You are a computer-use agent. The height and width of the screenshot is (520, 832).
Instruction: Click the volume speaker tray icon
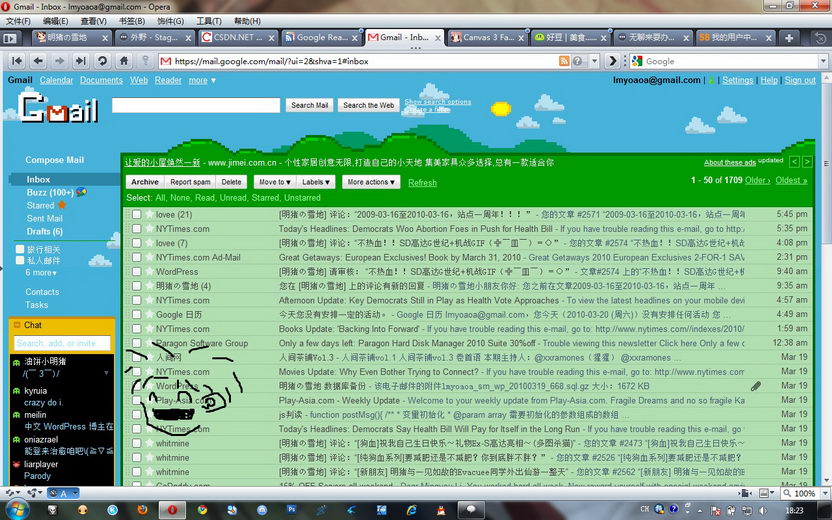[762, 510]
